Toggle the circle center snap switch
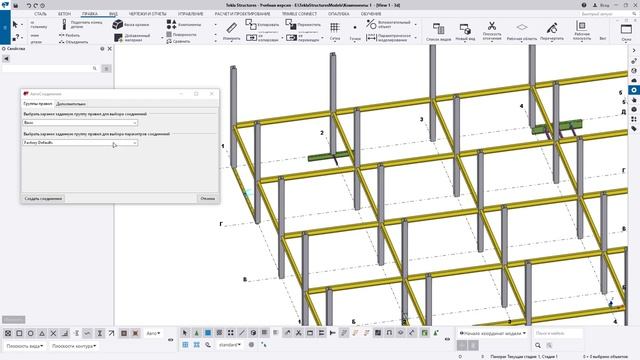The width and height of the screenshot is (640, 360). [31, 333]
